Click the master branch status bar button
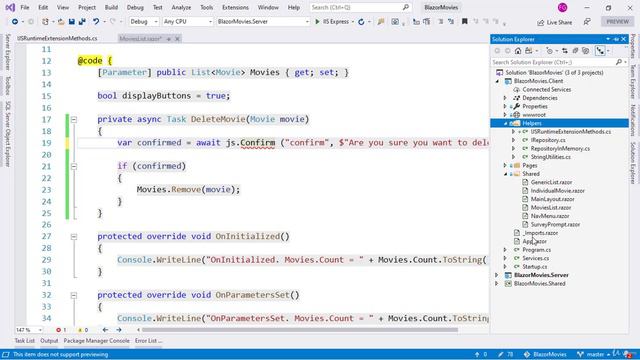 pyautogui.click(x=593, y=354)
